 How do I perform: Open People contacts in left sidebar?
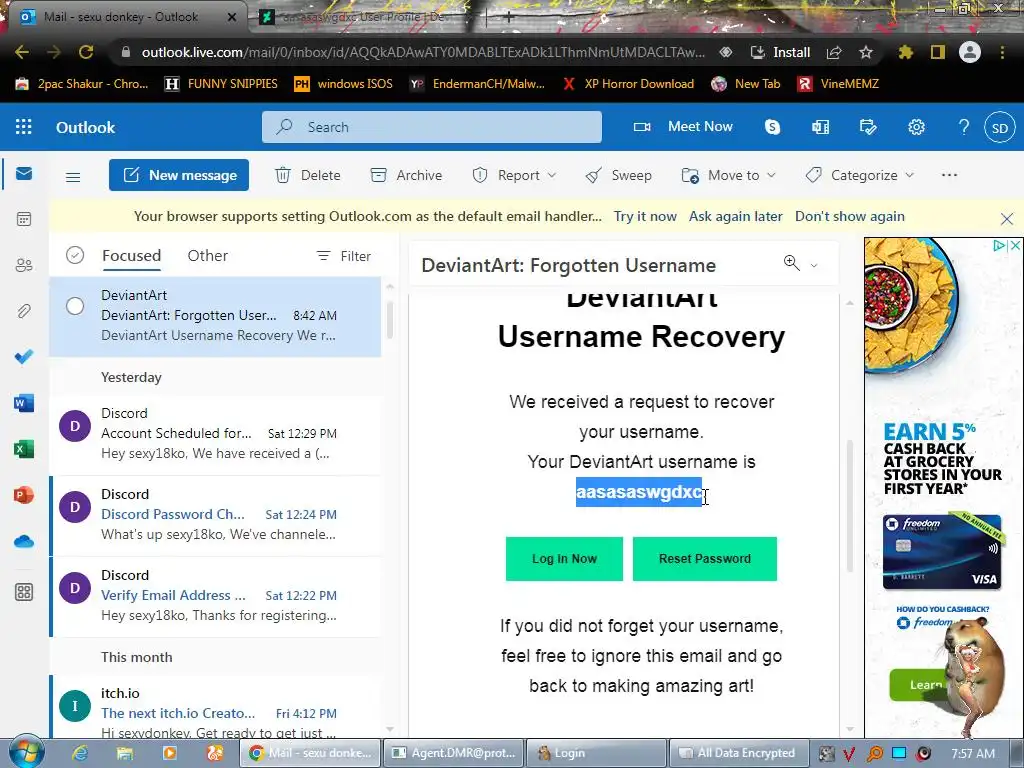(x=24, y=265)
